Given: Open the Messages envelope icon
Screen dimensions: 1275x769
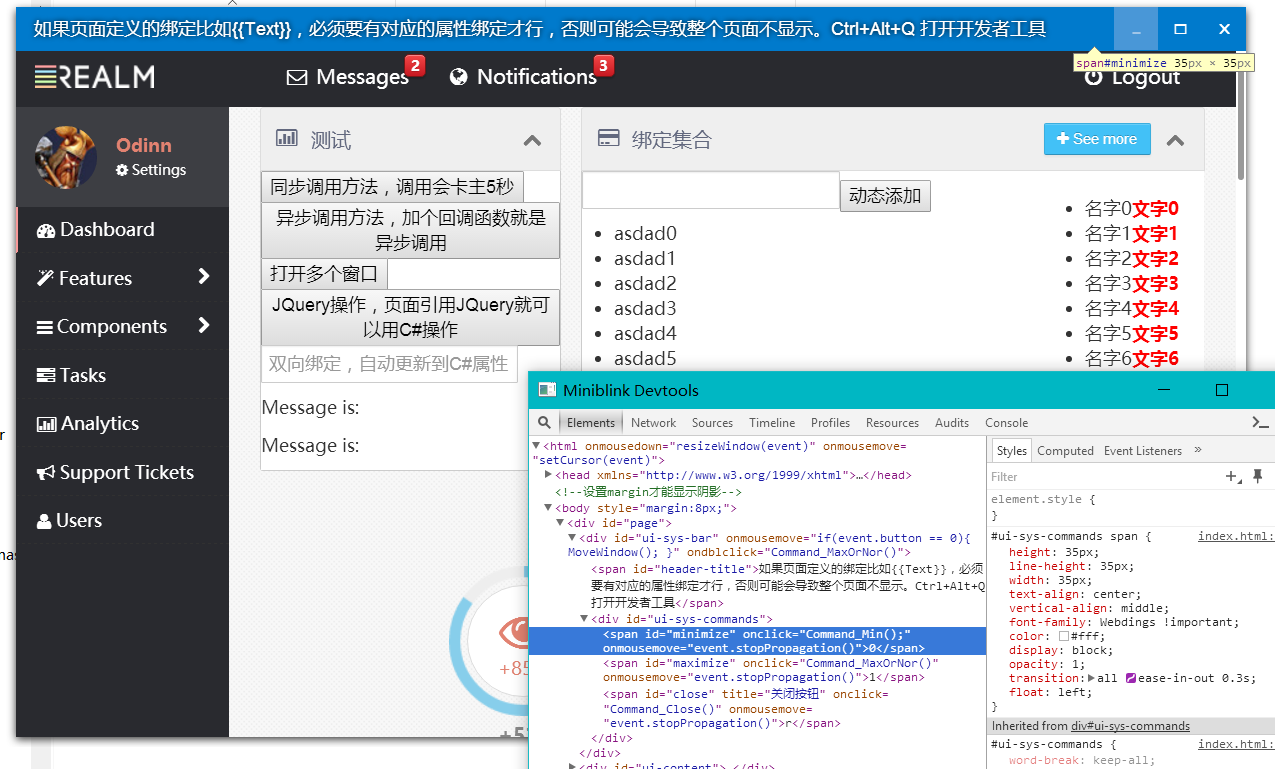Looking at the screenshot, I should (297, 77).
